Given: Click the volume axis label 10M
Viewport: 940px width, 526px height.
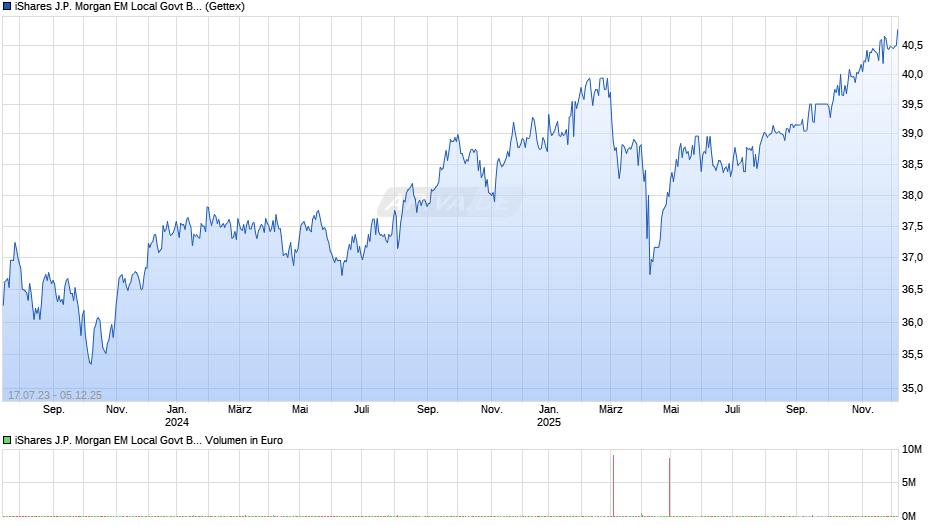Looking at the screenshot, I should pos(912,450).
